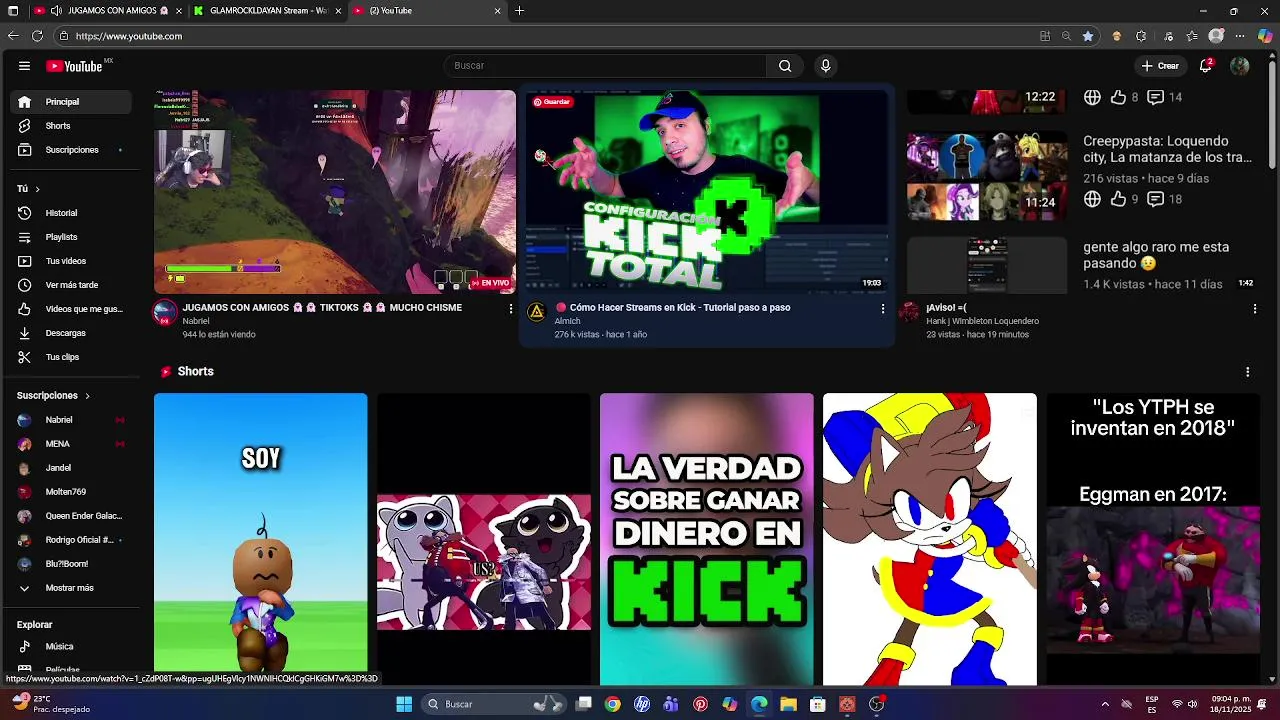Open Música under Explorar
The width and height of the screenshot is (1280, 720).
point(70,646)
